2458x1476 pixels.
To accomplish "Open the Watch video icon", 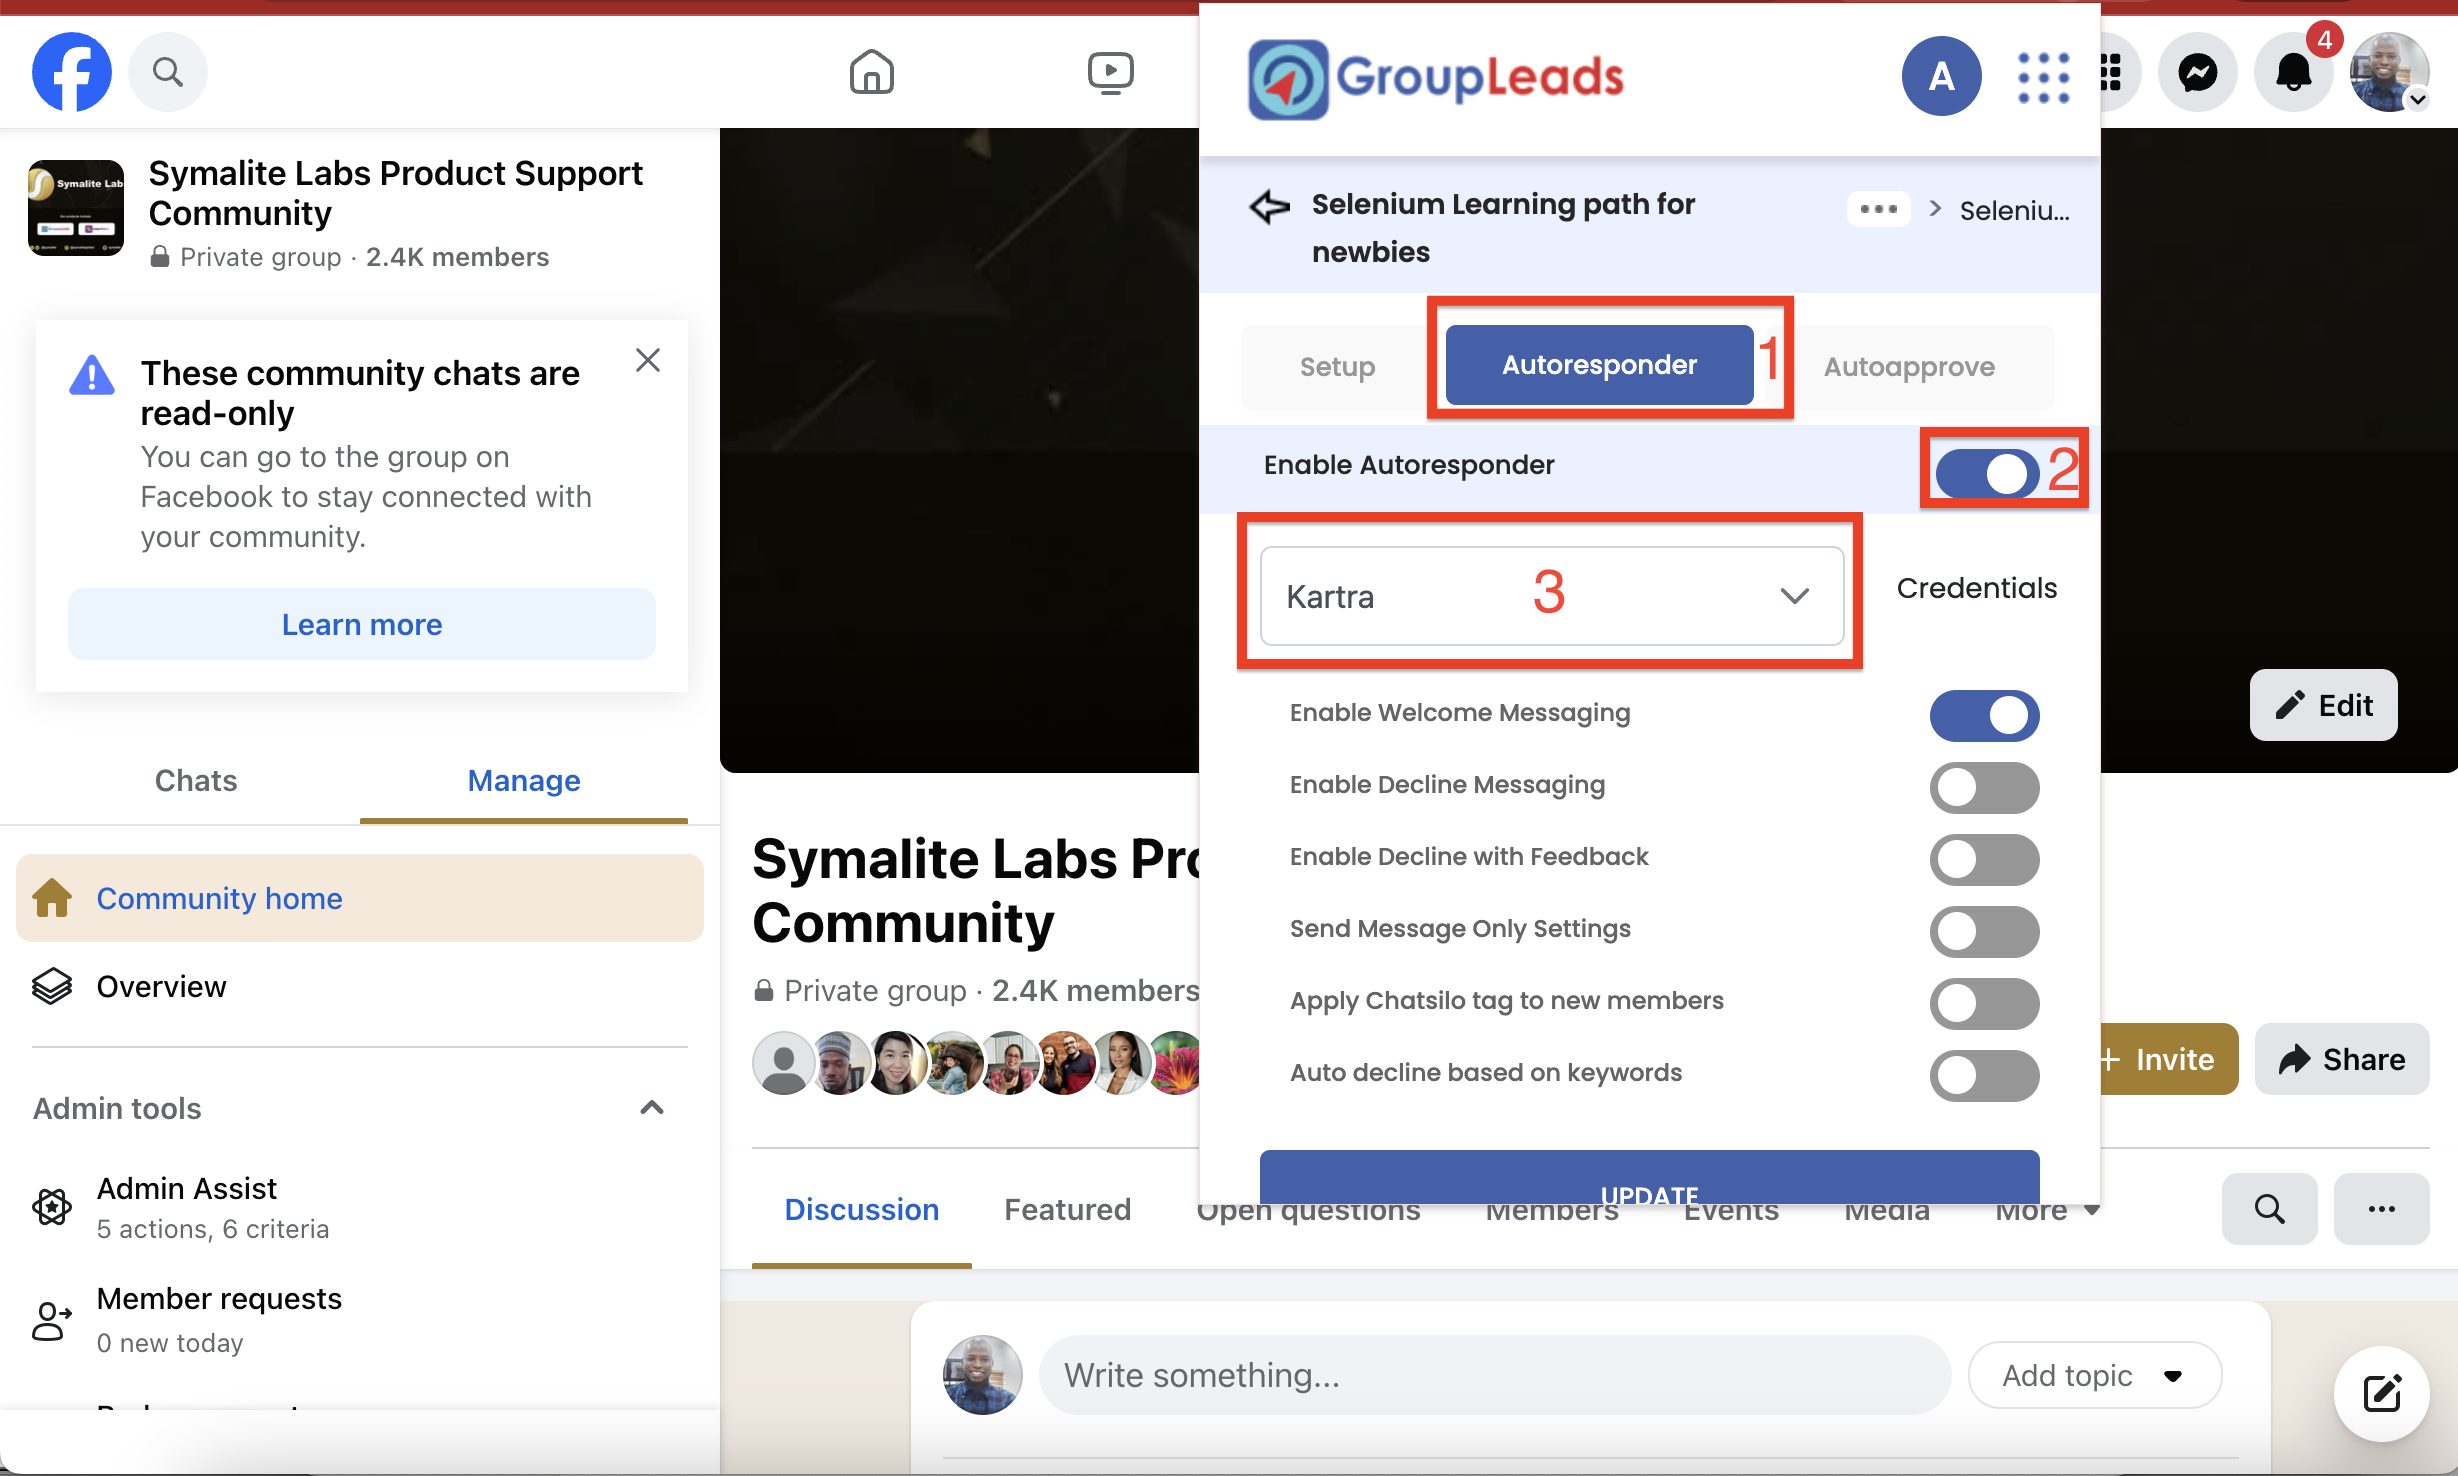I will point(1110,72).
